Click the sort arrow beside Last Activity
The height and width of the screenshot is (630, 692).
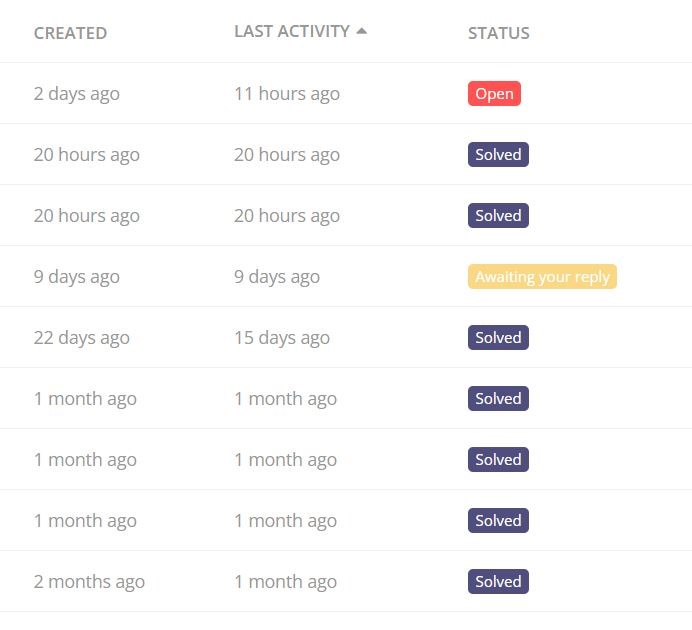[361, 31]
